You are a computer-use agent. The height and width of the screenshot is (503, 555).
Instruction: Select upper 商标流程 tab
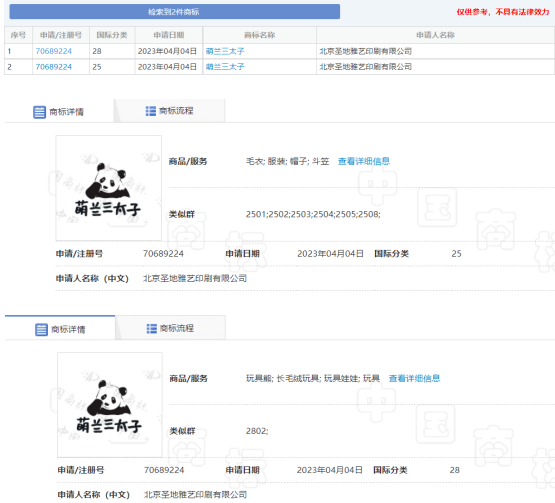point(170,111)
